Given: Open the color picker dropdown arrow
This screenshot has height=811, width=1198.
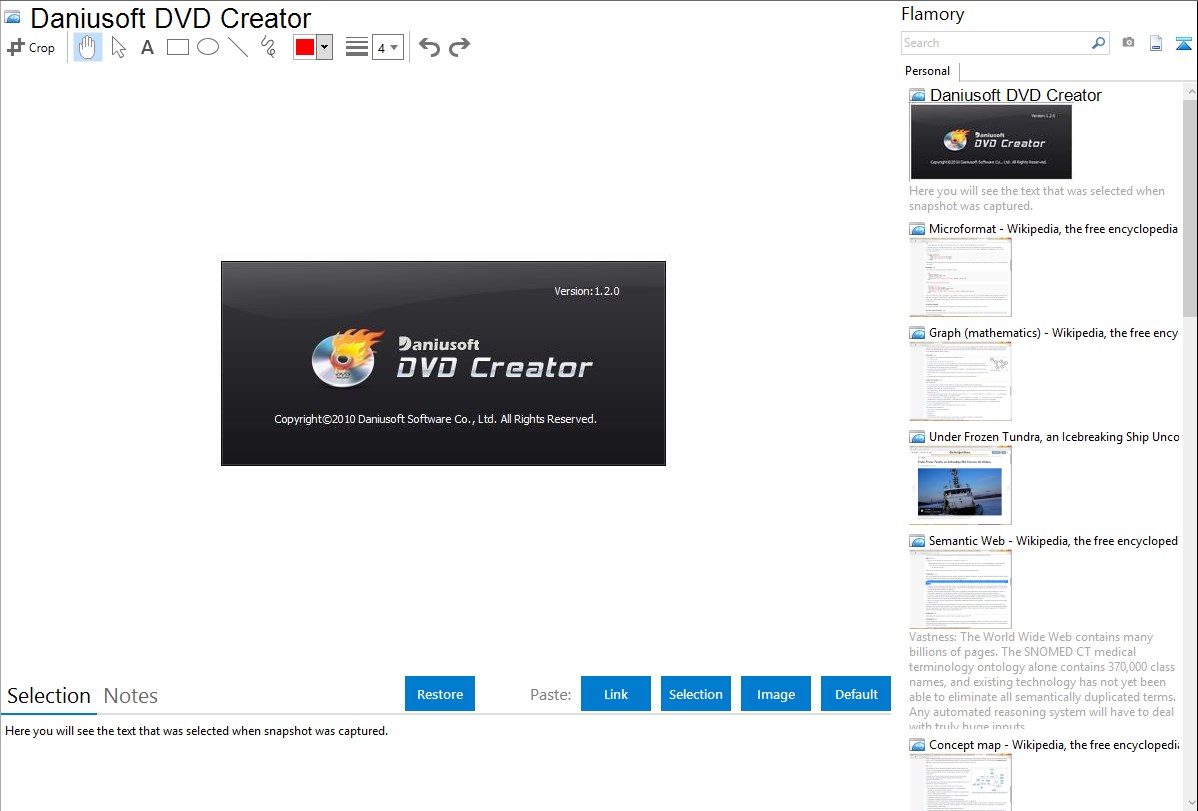Looking at the screenshot, I should (324, 47).
